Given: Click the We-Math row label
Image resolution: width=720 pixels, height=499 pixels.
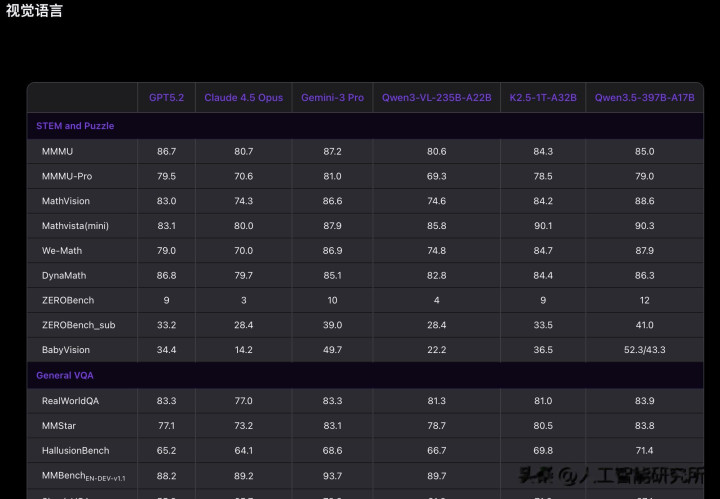Looking at the screenshot, I should click(62, 251).
